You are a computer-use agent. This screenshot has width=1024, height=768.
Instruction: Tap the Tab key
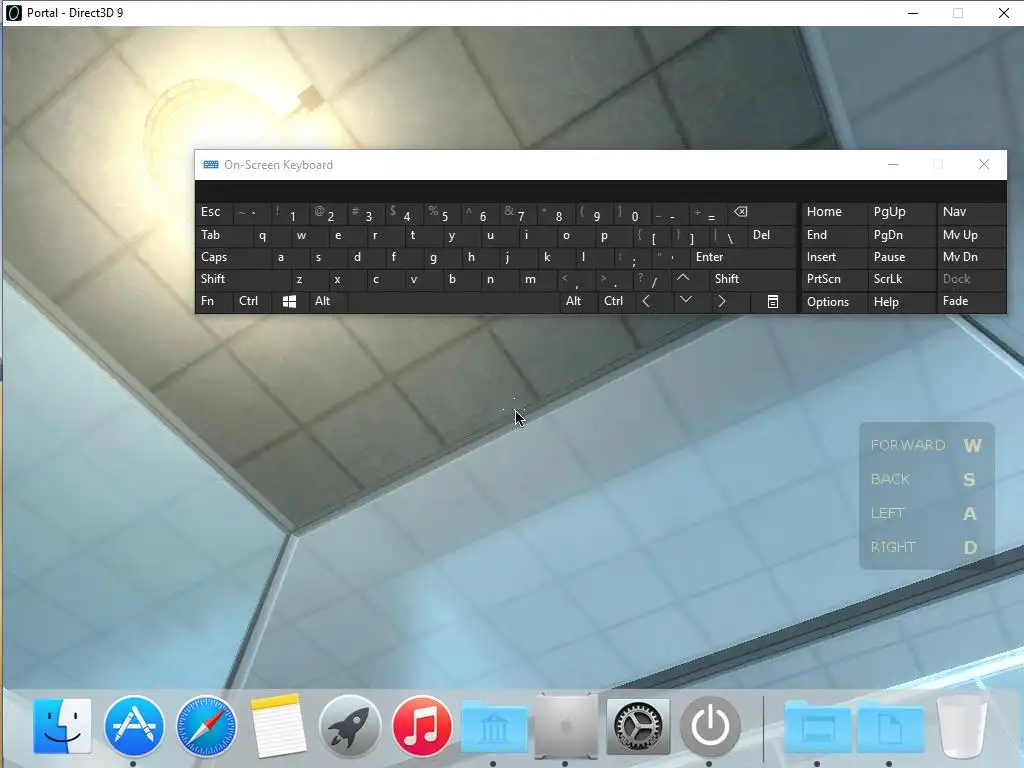(x=223, y=235)
